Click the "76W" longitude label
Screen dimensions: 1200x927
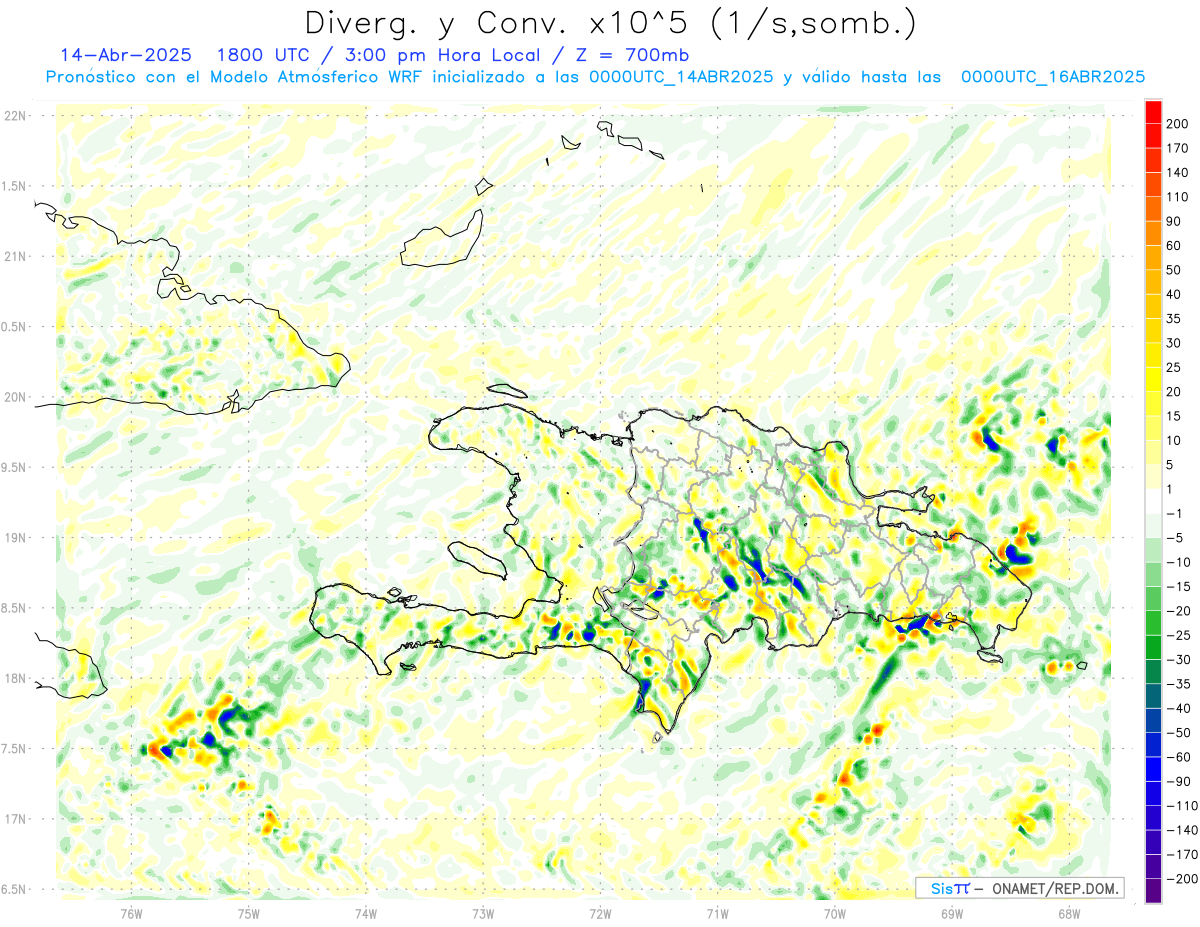click(x=131, y=913)
